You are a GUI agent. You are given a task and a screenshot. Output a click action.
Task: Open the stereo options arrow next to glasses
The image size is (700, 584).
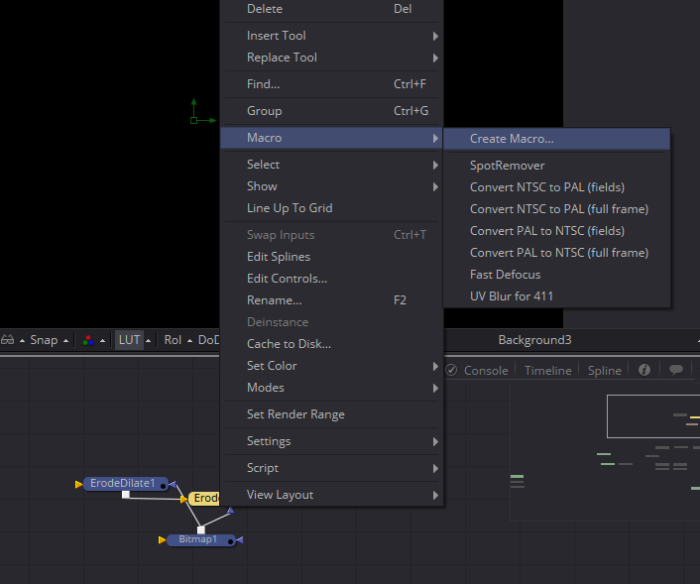click(22, 341)
